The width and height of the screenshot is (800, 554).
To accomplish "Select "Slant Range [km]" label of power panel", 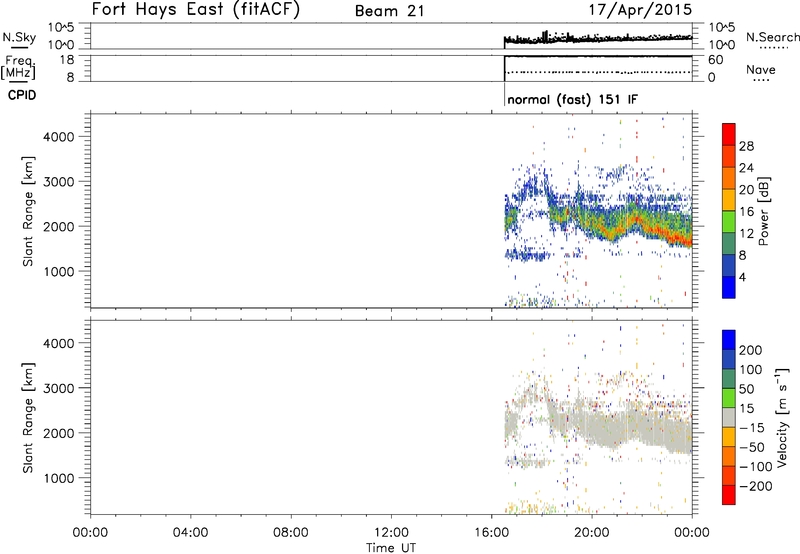I will (x=28, y=211).
